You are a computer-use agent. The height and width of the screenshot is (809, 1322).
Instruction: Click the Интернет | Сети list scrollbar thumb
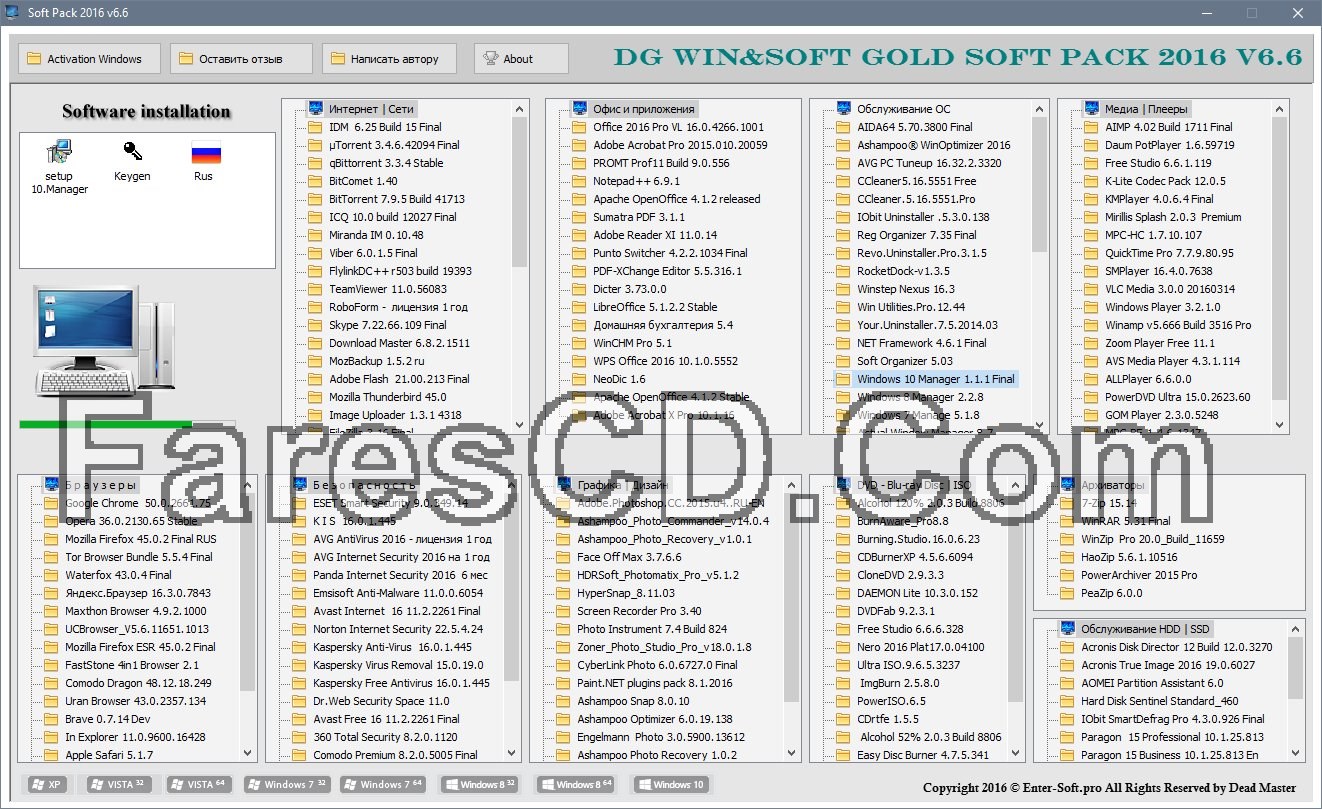tap(520, 191)
